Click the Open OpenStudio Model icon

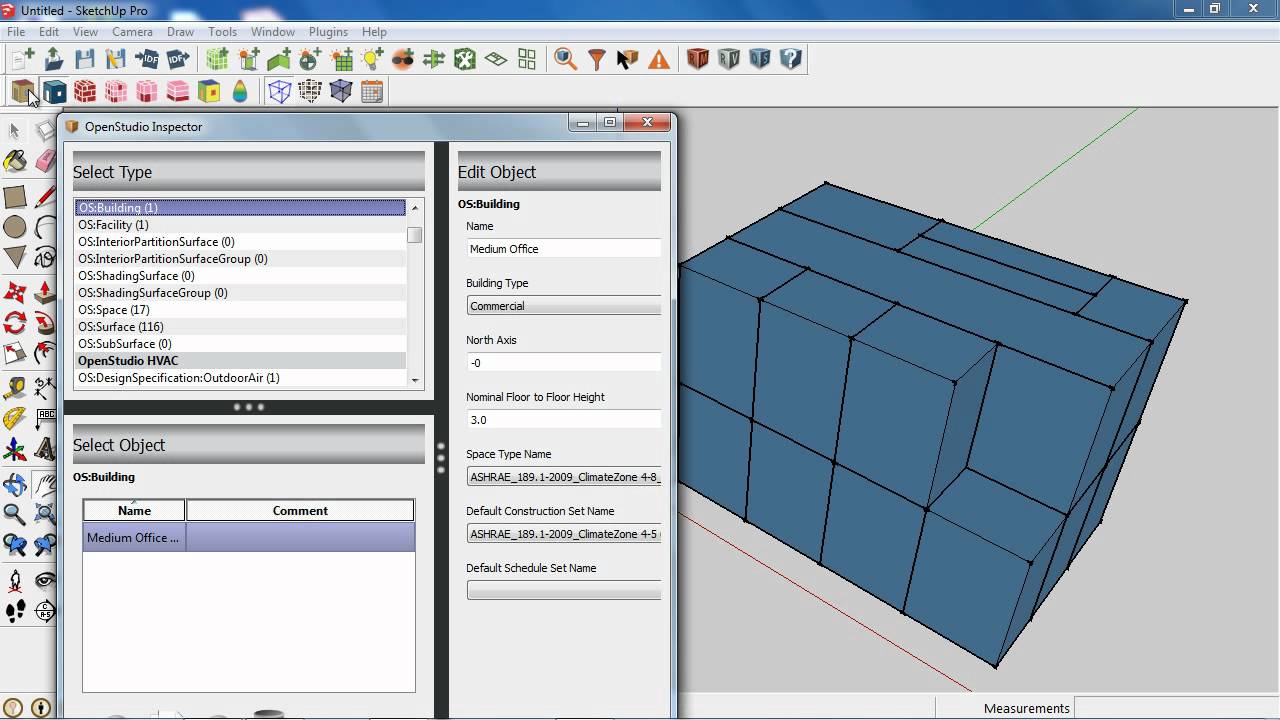pyautogui.click(x=54, y=59)
